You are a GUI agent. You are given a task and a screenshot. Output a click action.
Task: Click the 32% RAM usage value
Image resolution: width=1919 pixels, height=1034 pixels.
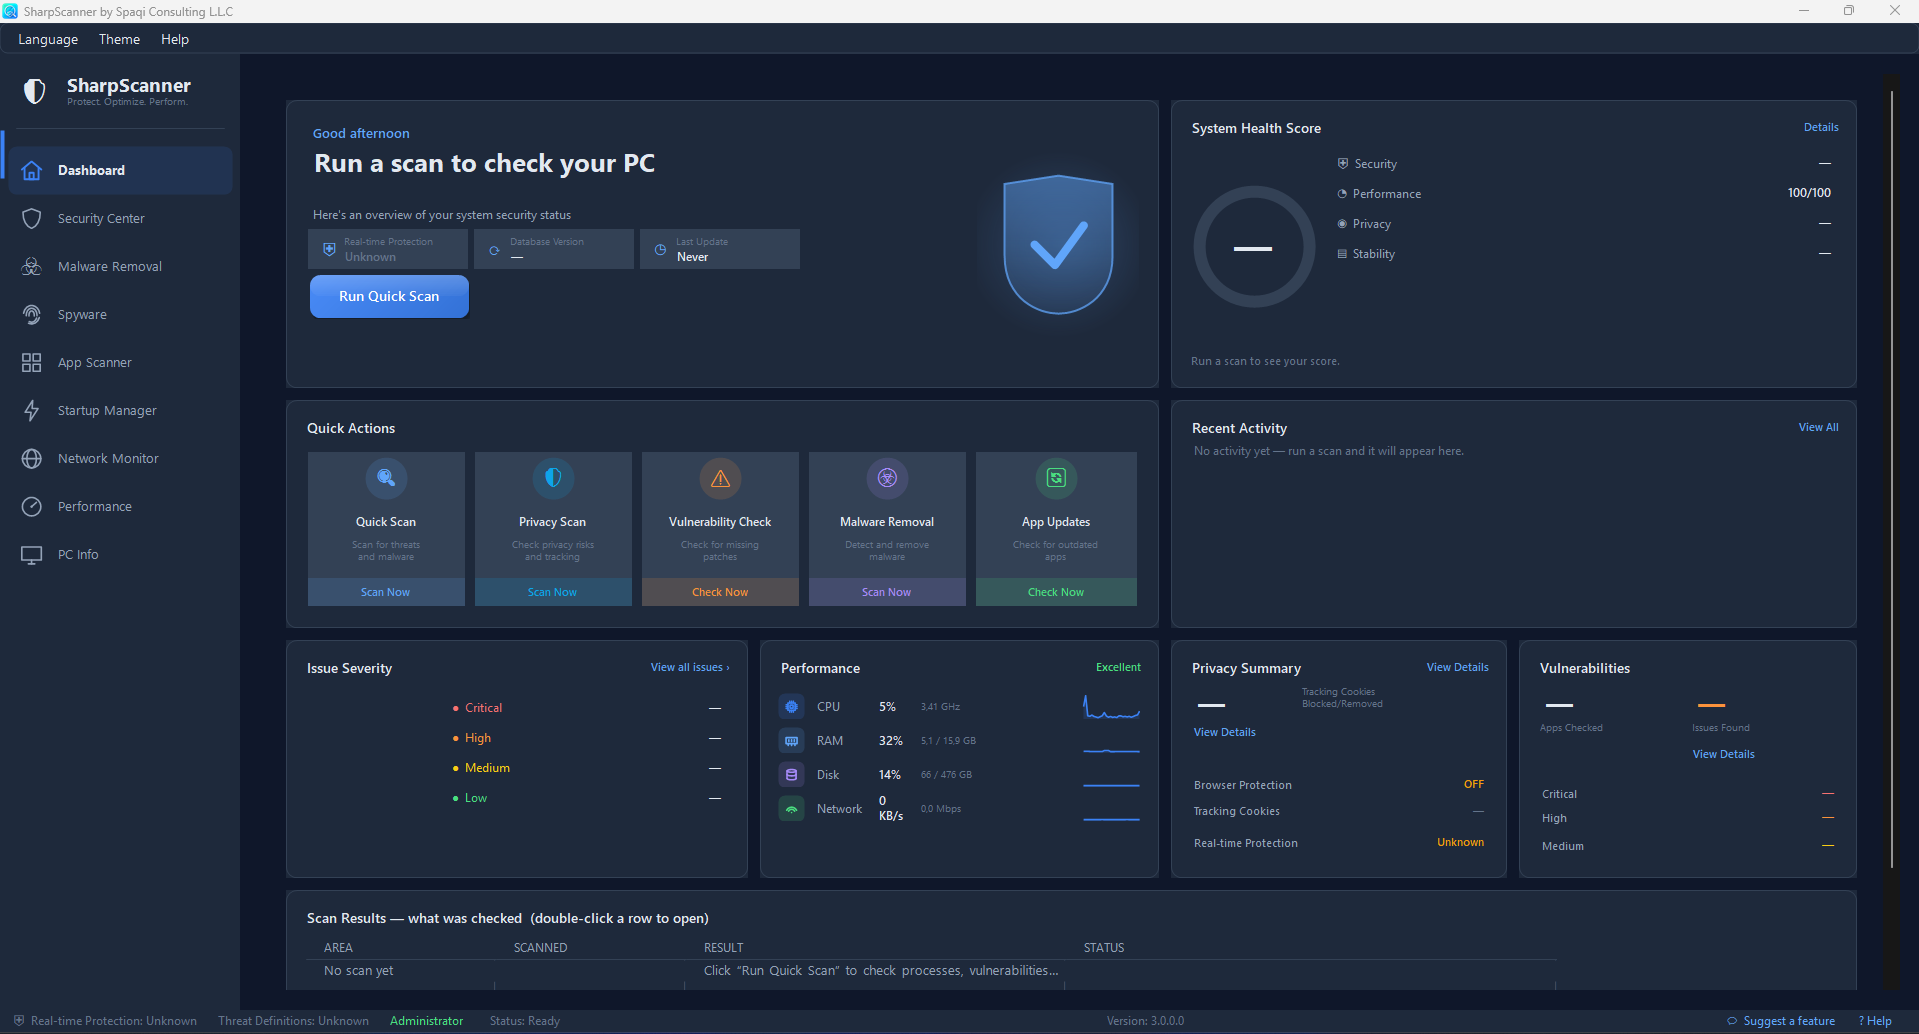click(x=890, y=741)
